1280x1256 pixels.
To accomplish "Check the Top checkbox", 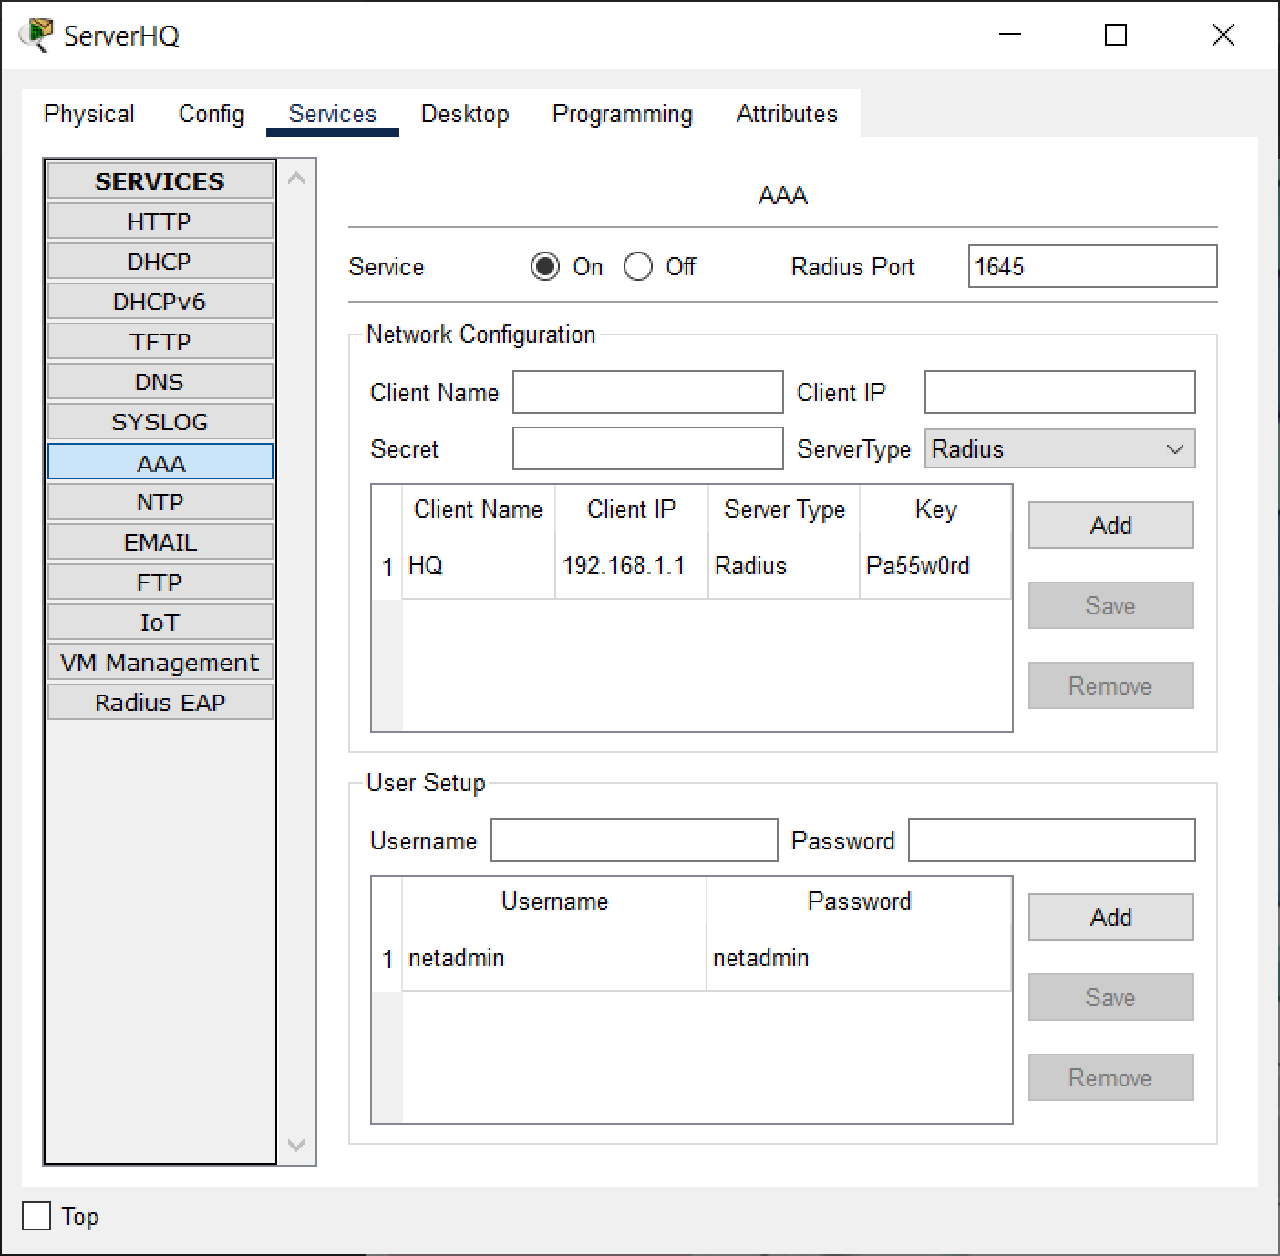I will click(35, 1216).
